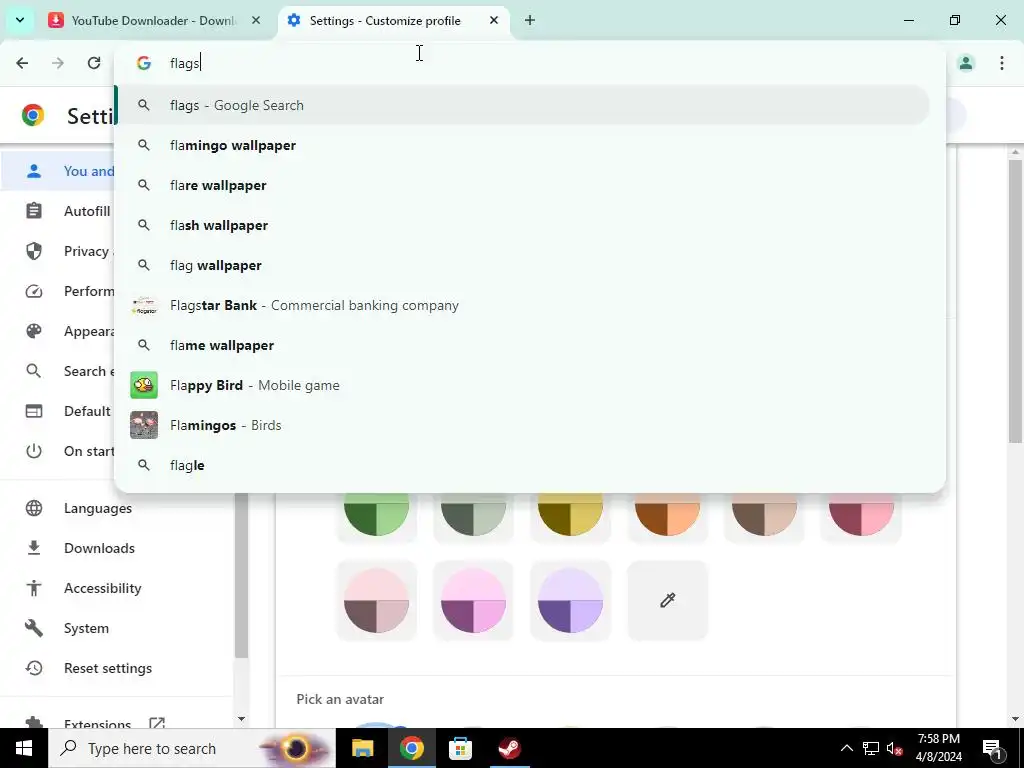Open custom color eyedropper picker
The width and height of the screenshot is (1024, 768).
point(667,601)
